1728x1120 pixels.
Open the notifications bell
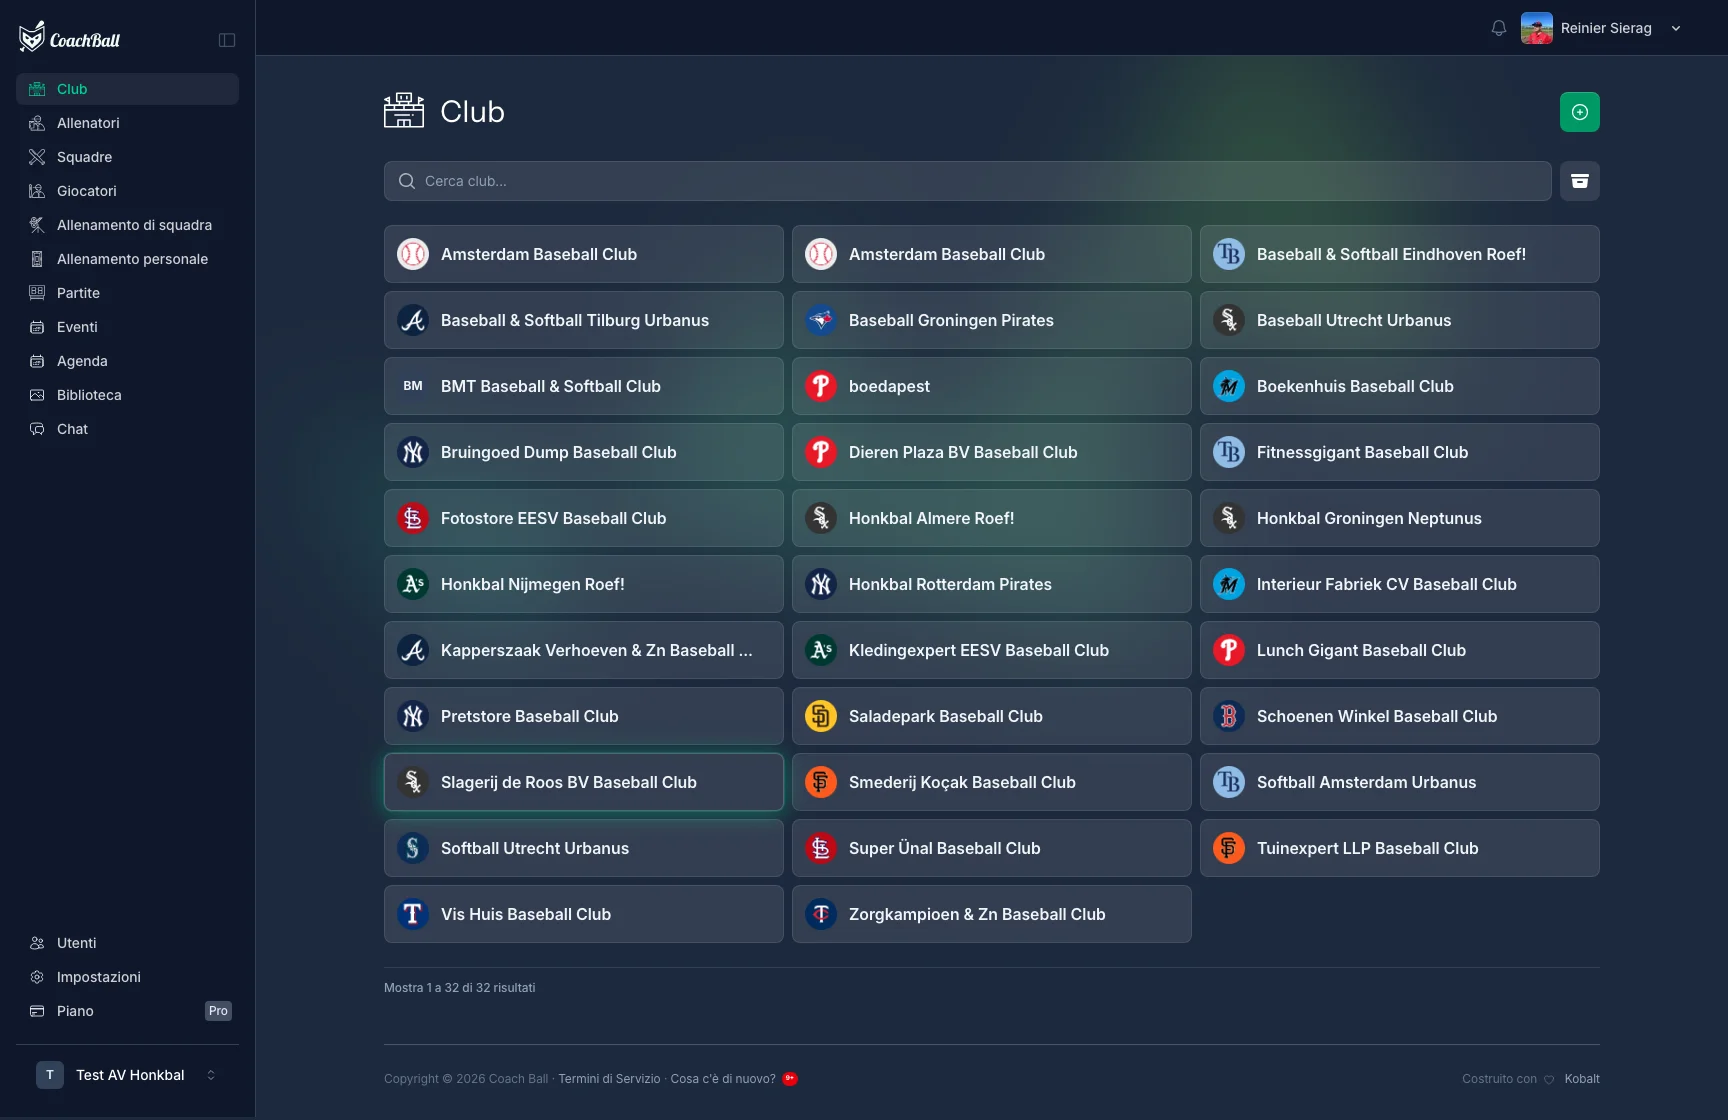click(1498, 28)
